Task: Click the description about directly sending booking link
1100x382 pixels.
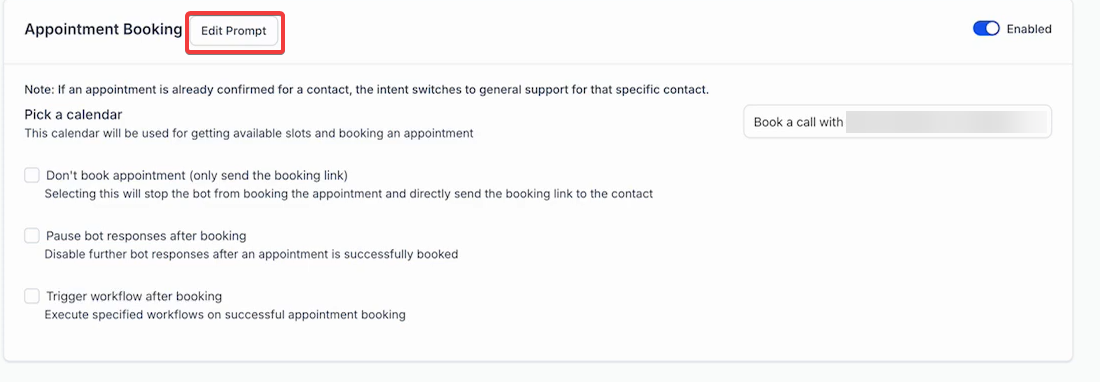Action: coord(349,193)
